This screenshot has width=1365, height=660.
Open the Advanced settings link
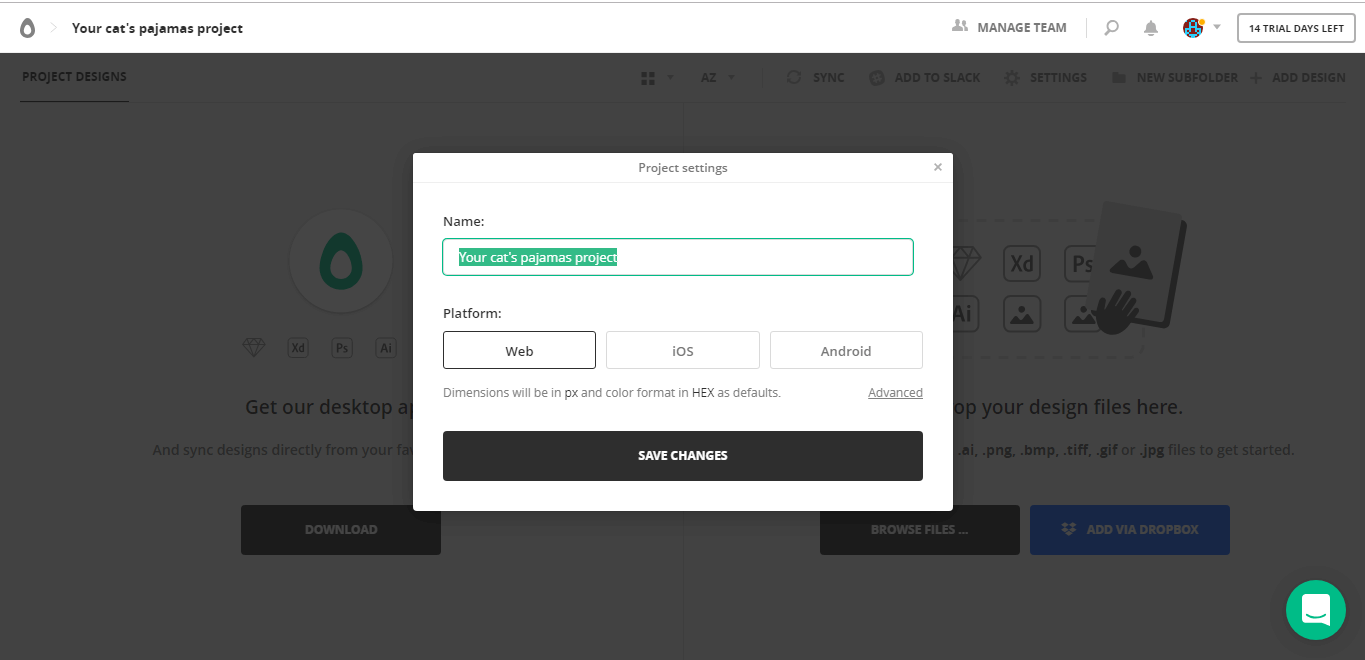895,393
